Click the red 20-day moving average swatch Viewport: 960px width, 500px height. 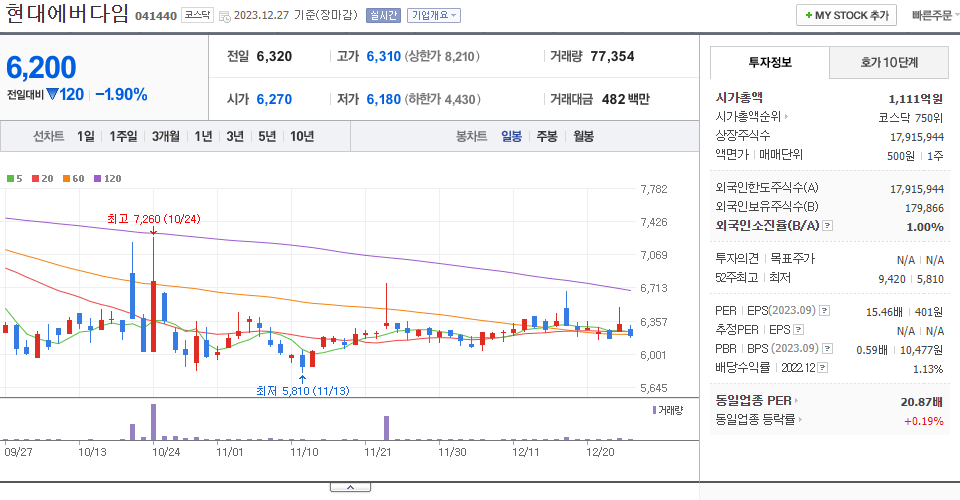coord(36,179)
